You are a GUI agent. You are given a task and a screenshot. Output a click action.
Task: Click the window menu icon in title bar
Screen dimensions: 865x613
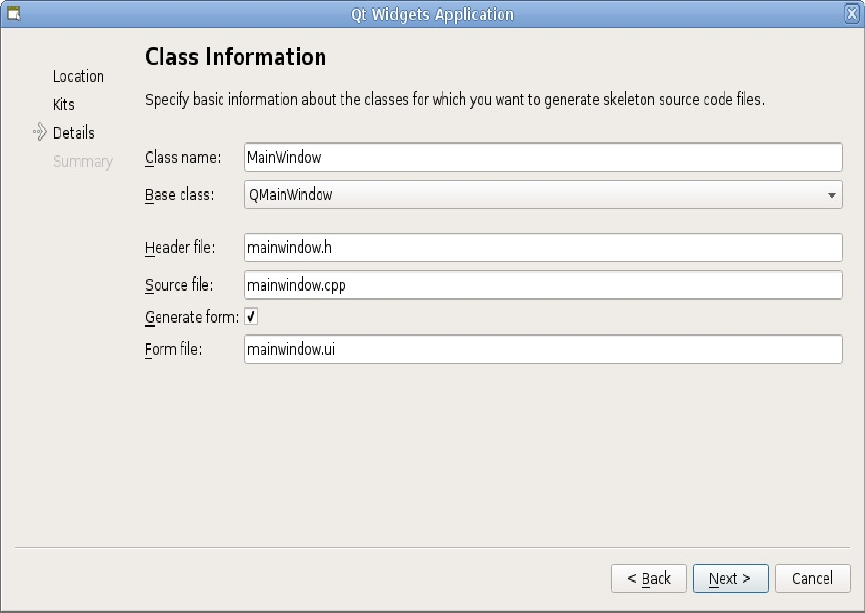tap(13, 14)
